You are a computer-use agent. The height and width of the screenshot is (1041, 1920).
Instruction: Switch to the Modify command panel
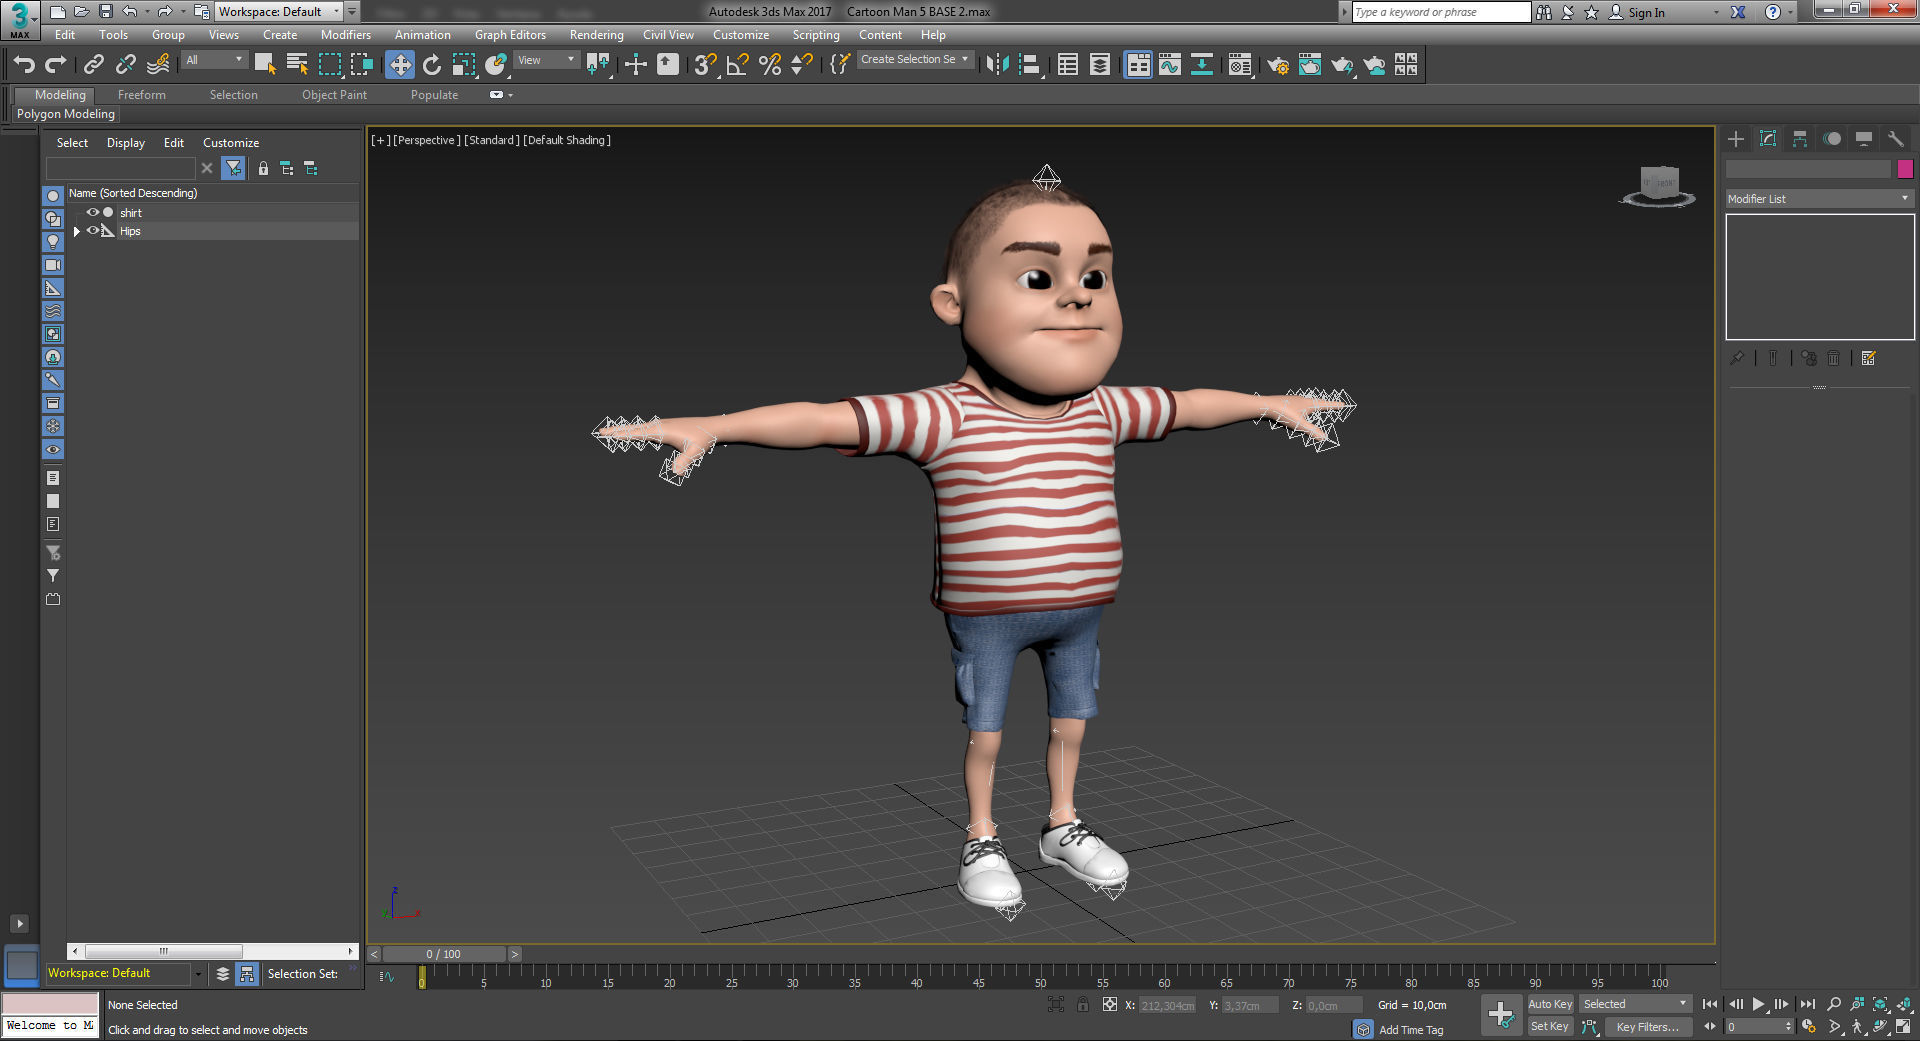click(x=1768, y=139)
